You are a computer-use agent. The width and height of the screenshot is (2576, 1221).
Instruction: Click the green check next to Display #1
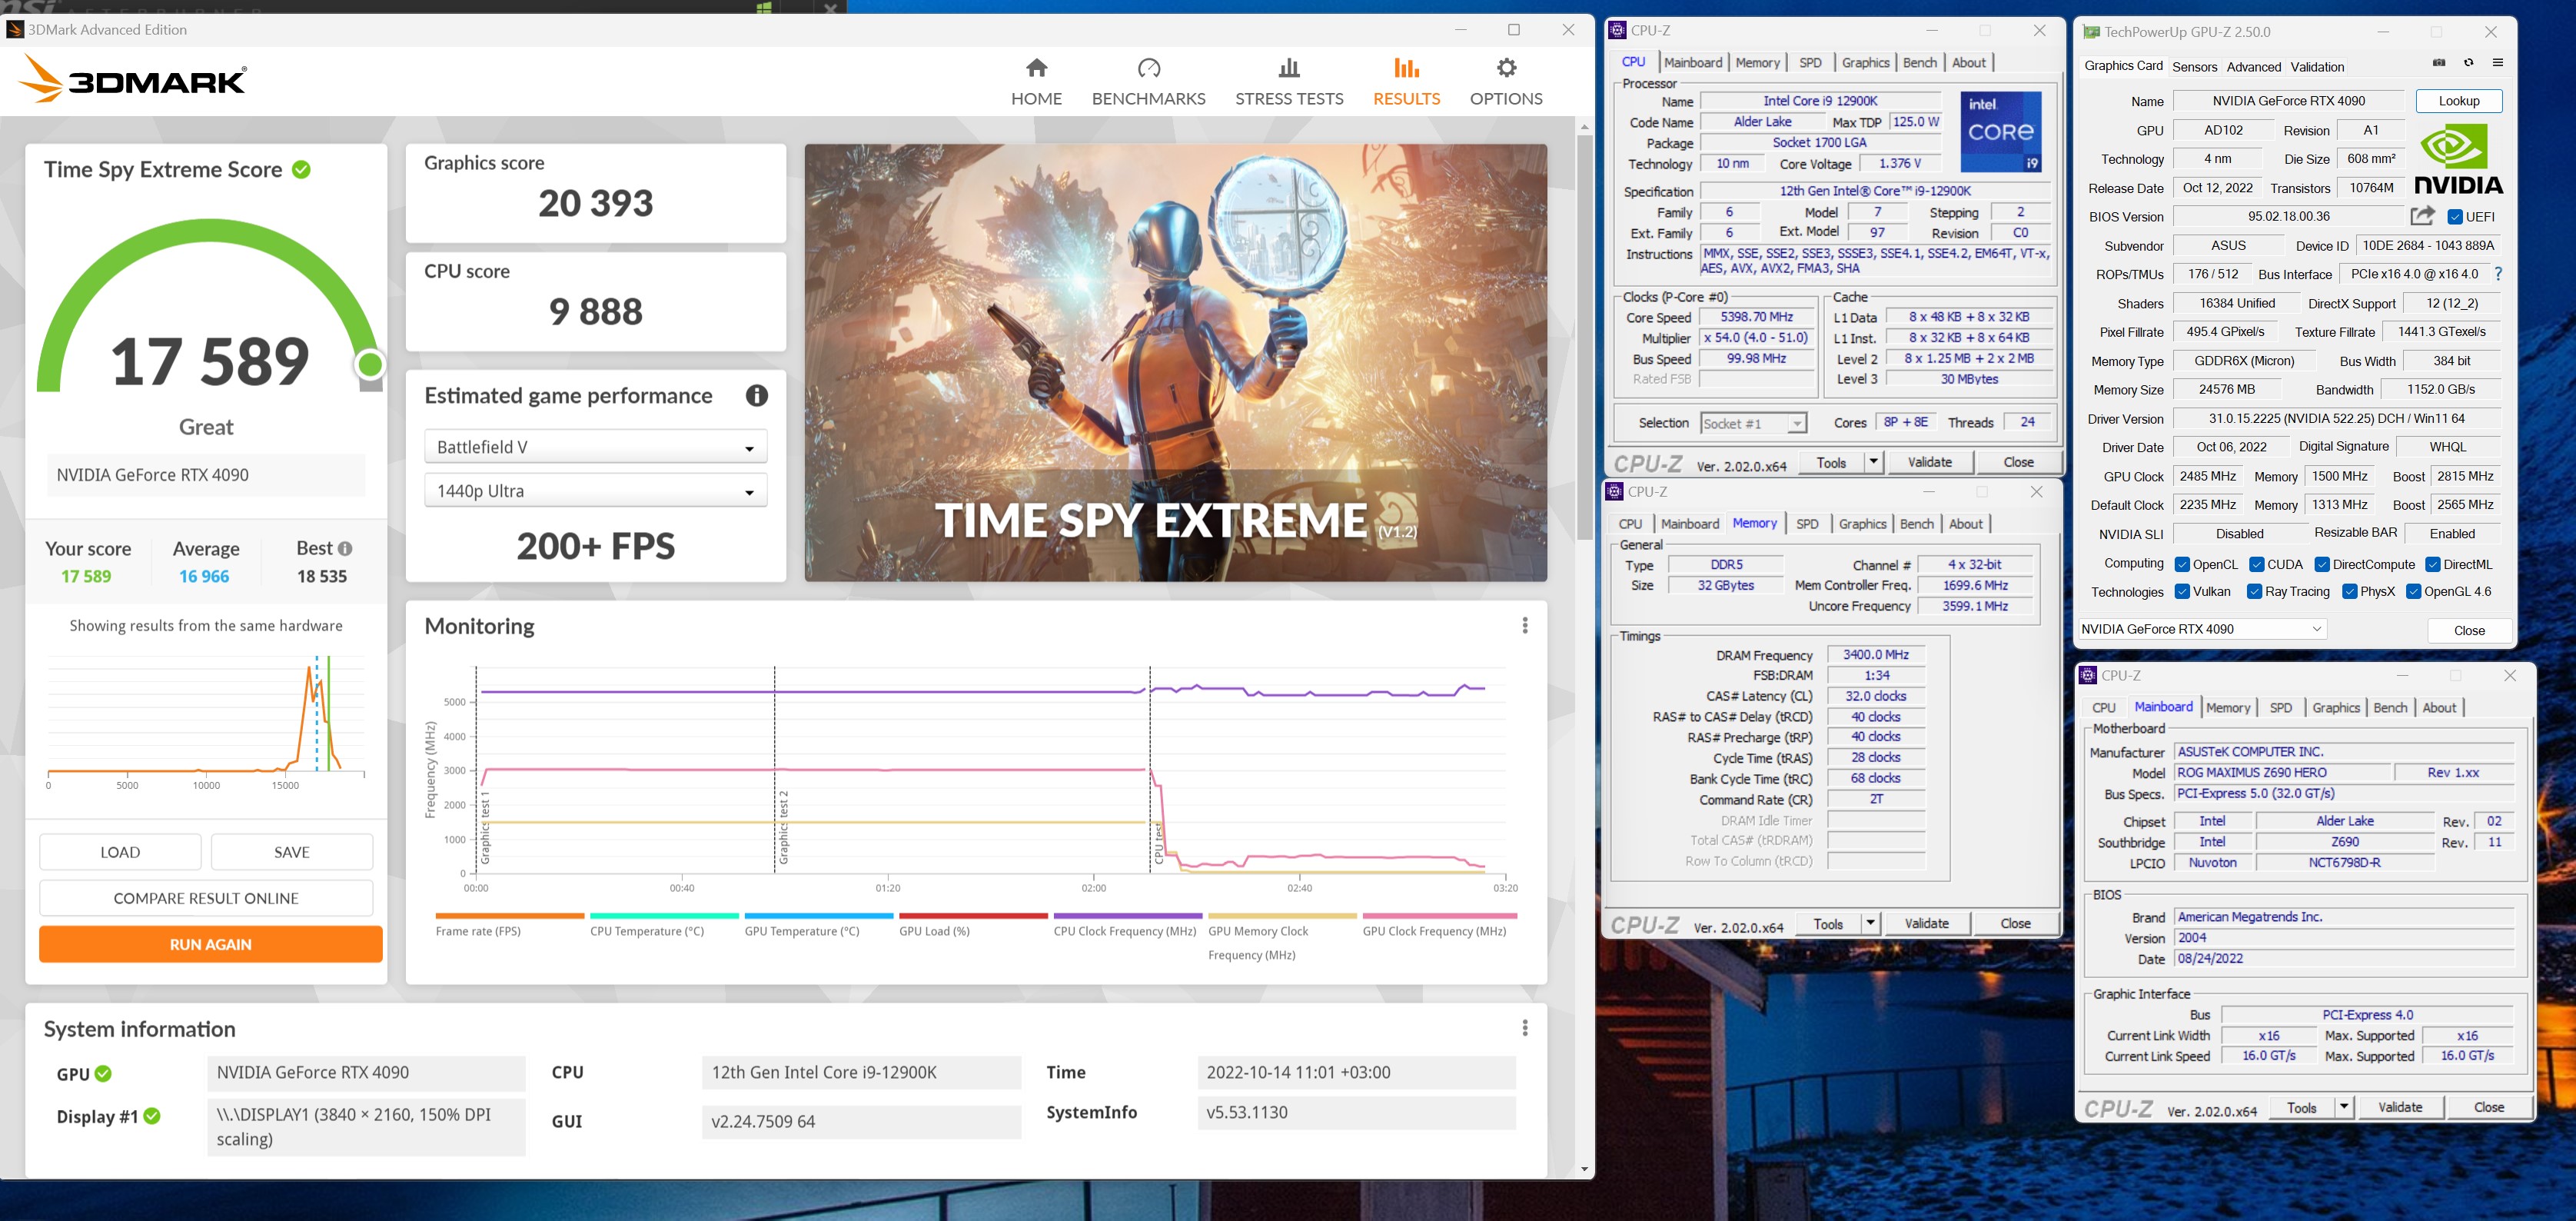152,1117
